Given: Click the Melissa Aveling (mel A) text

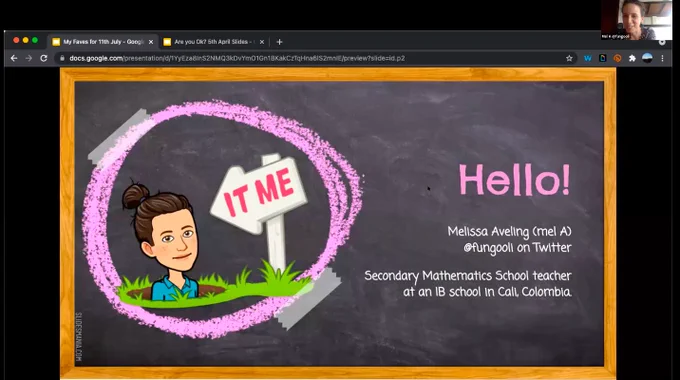Looking at the screenshot, I should pos(510,231).
